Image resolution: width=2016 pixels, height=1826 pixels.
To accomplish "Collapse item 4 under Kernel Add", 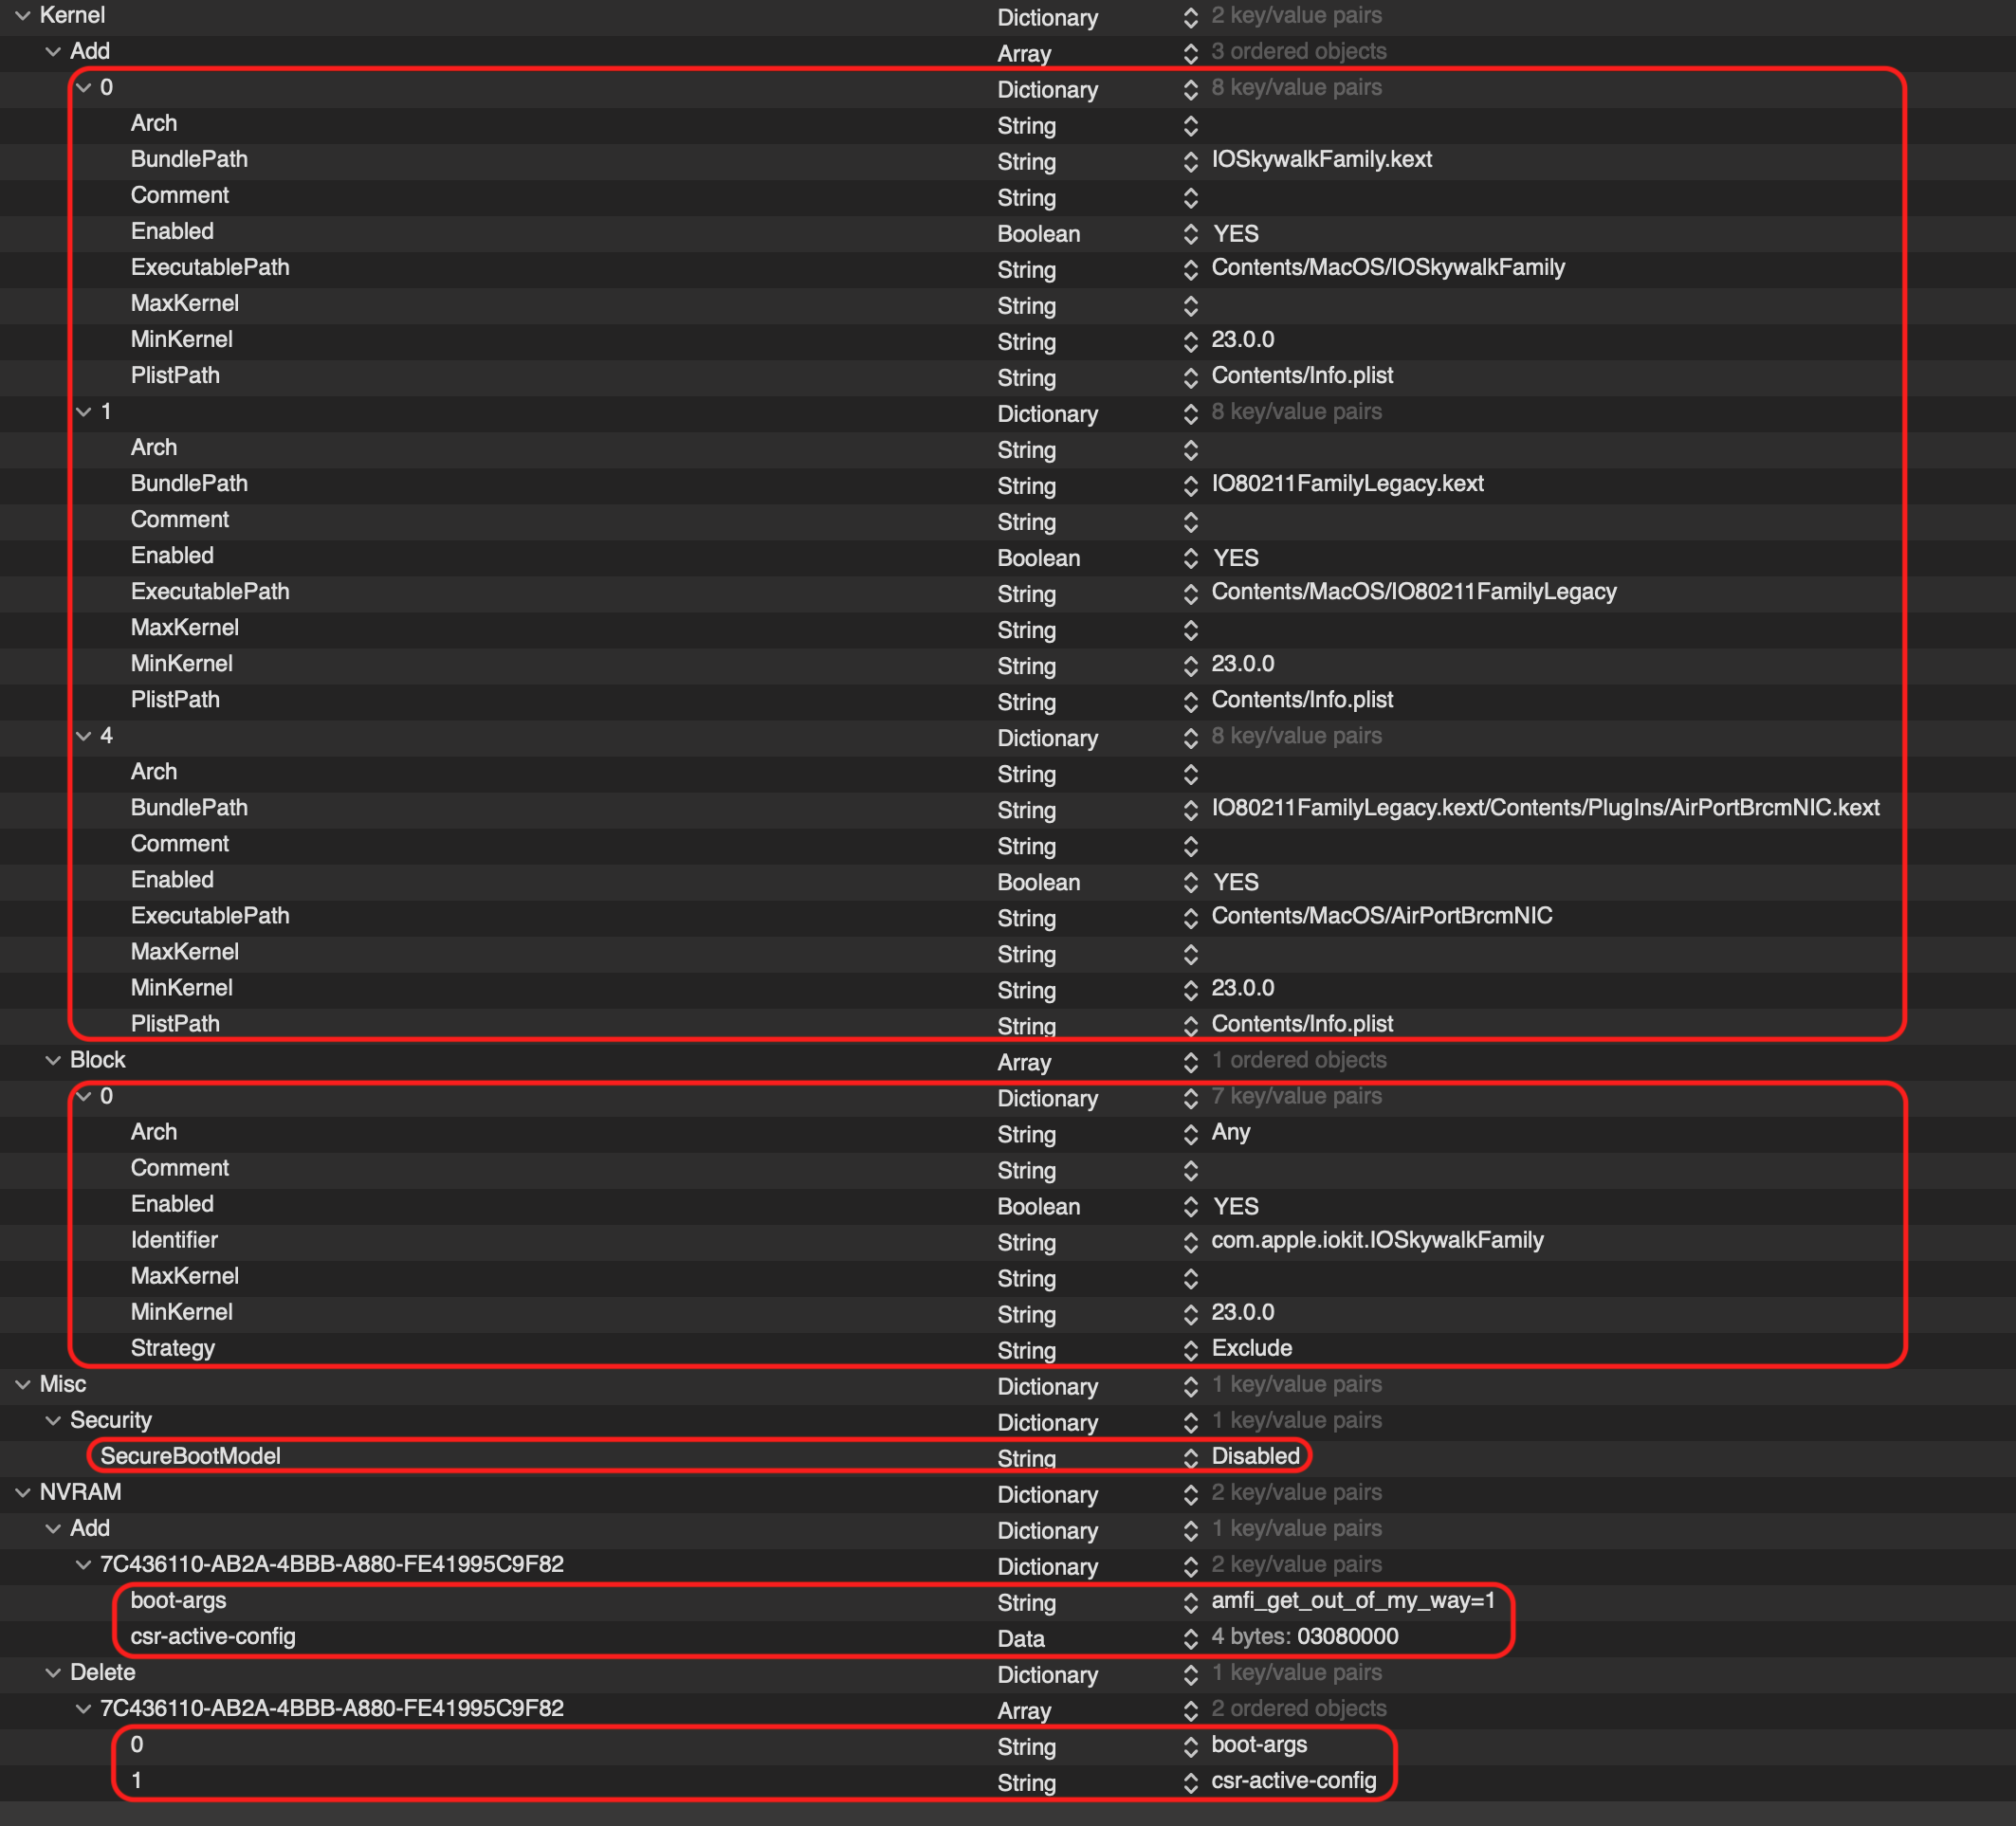I will [84, 737].
